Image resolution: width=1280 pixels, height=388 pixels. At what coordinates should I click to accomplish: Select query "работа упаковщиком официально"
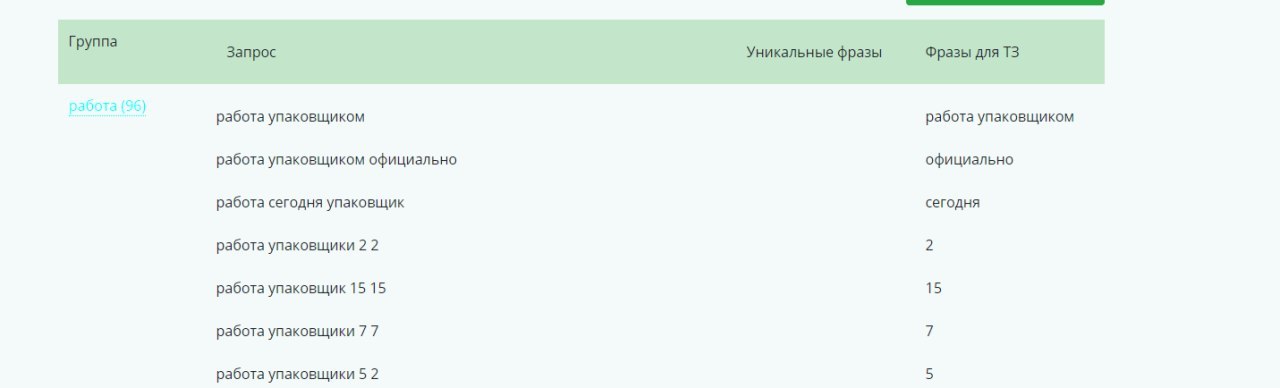tap(336, 160)
